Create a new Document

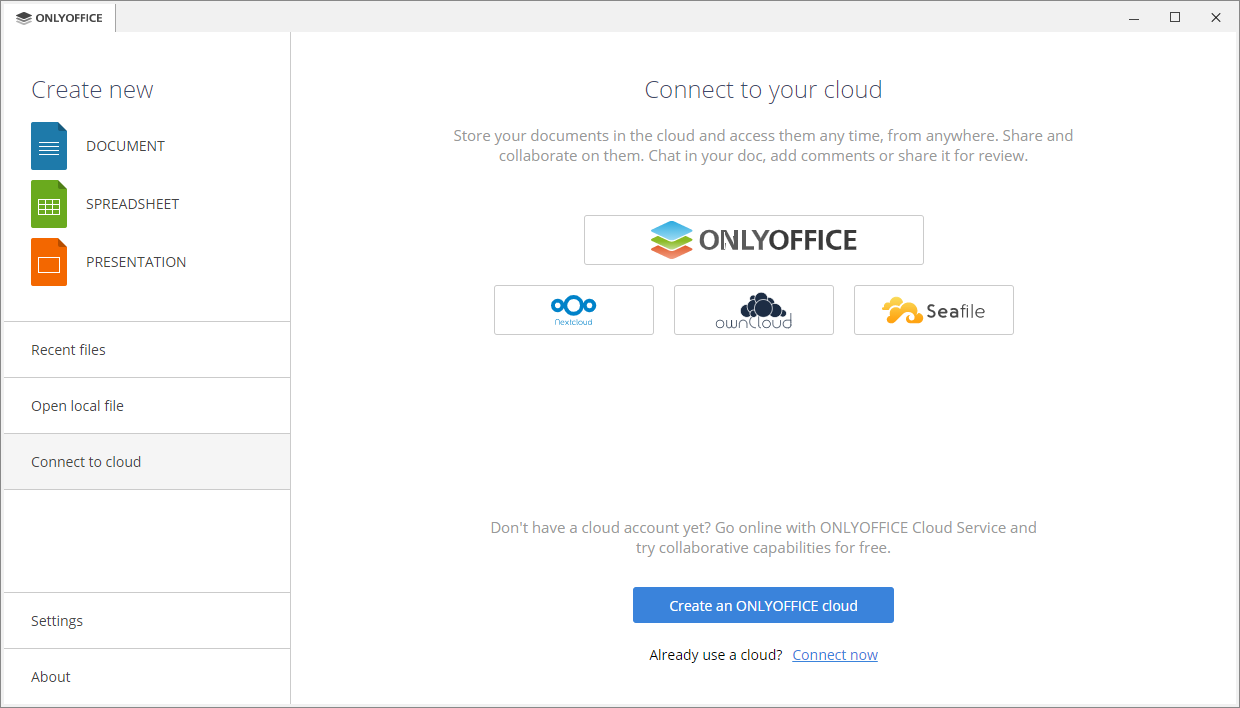click(x=125, y=145)
